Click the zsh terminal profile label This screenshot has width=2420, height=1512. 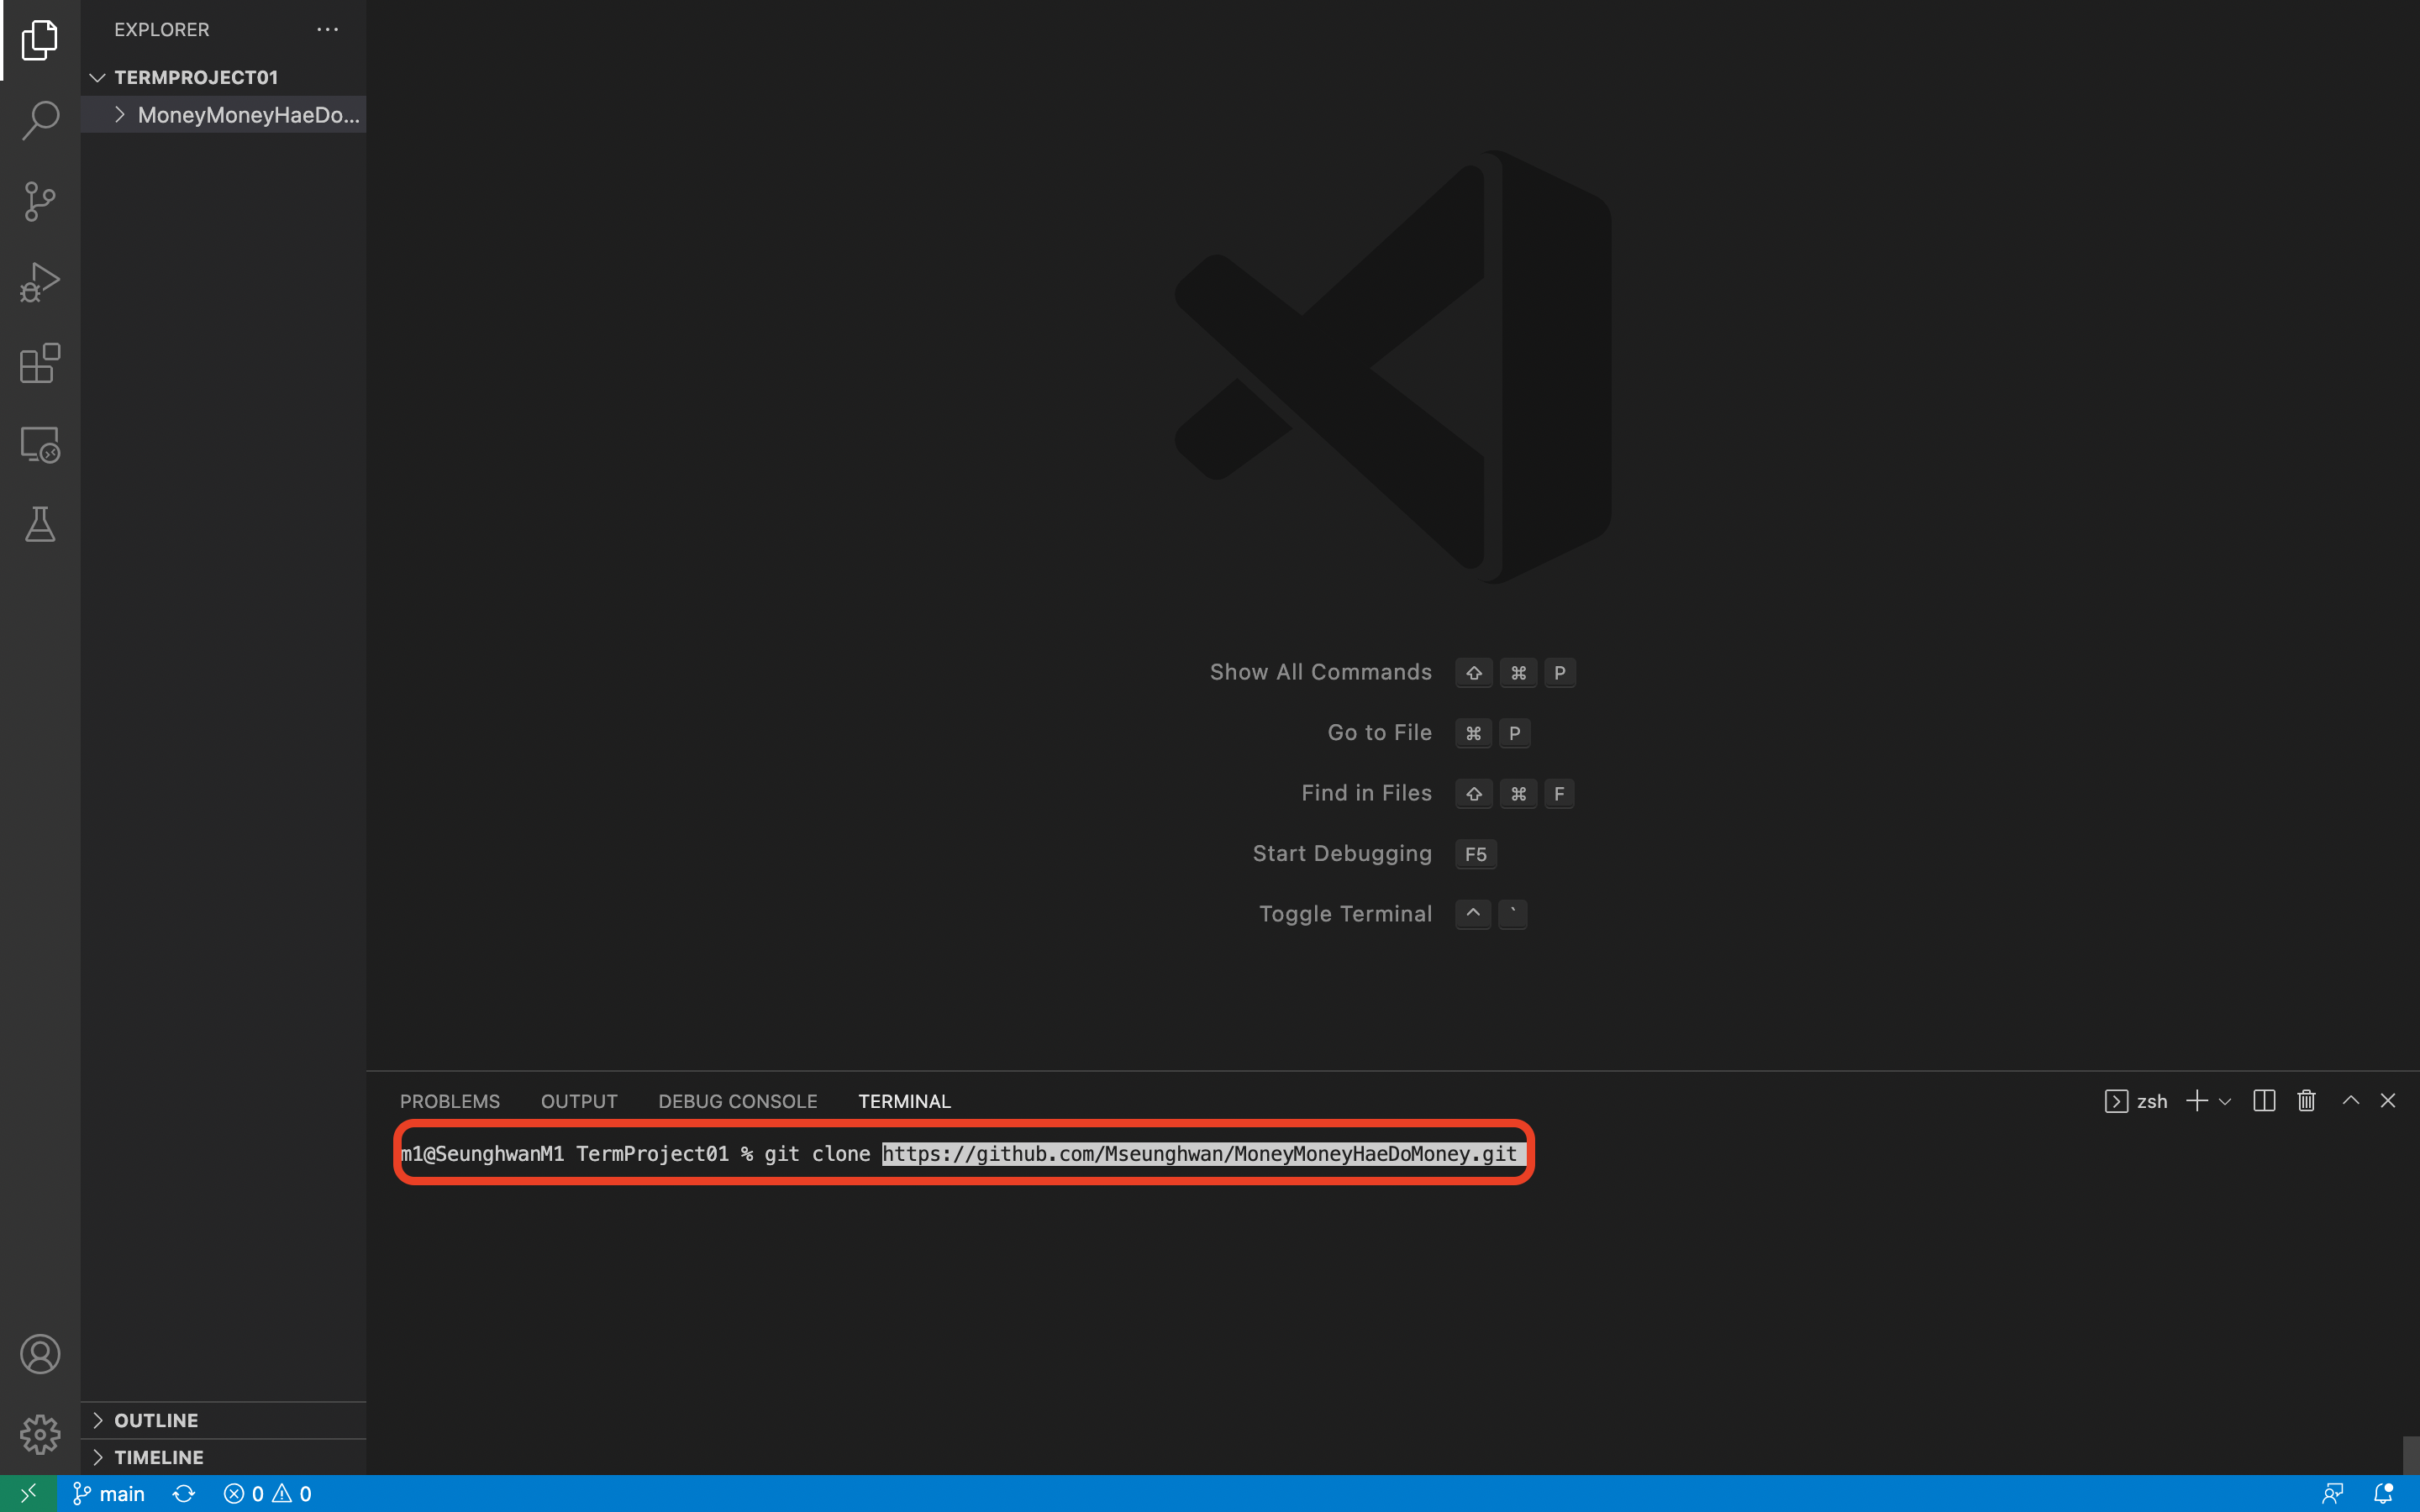point(2136,1101)
